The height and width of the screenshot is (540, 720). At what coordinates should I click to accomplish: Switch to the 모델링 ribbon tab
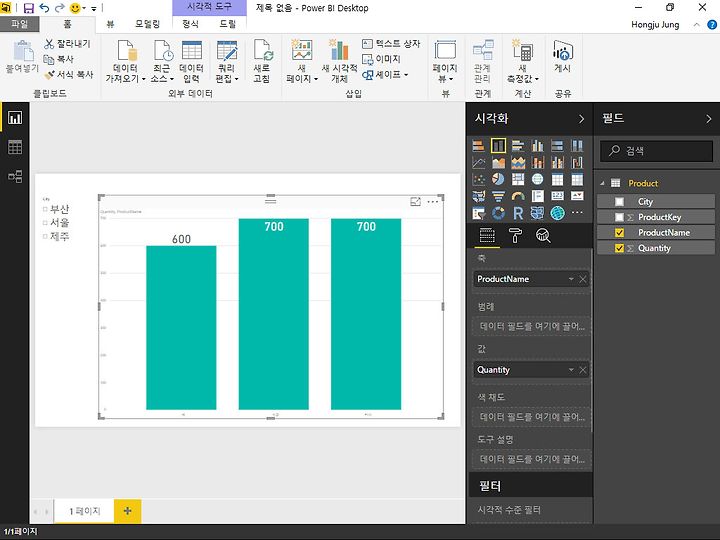click(147, 24)
